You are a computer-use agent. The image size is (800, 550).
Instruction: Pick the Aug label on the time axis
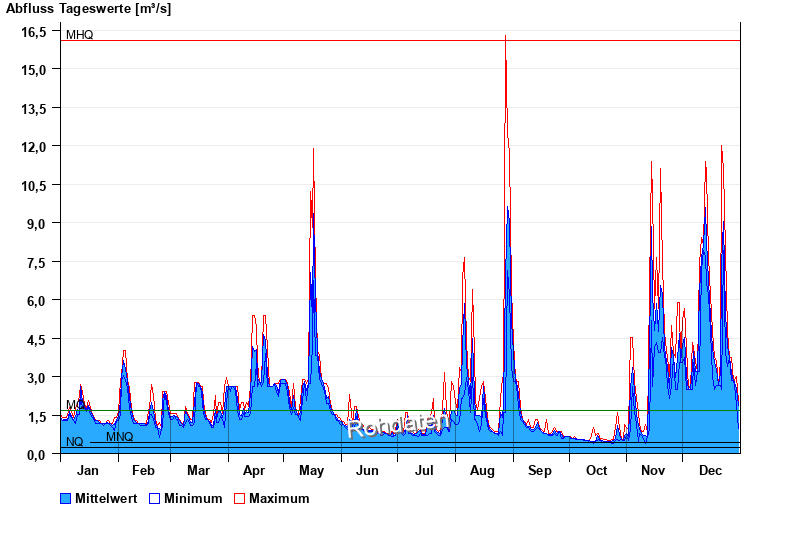click(483, 471)
